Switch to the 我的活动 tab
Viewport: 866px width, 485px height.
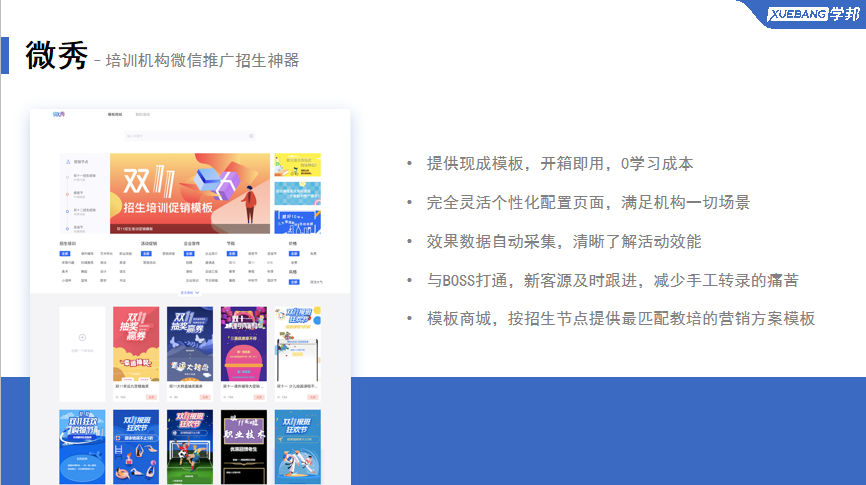click(142, 115)
